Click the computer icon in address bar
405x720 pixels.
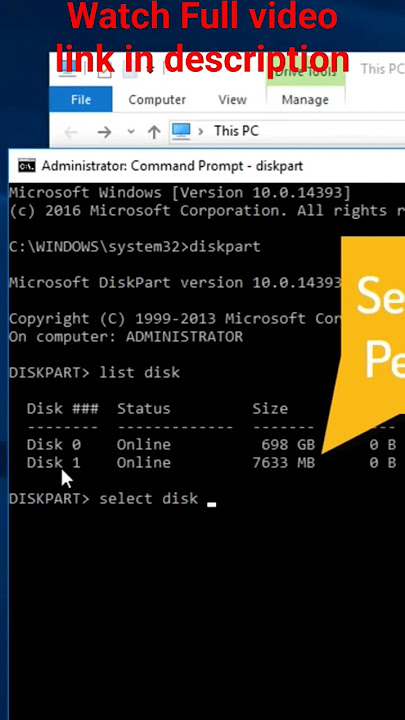[x=181, y=131]
